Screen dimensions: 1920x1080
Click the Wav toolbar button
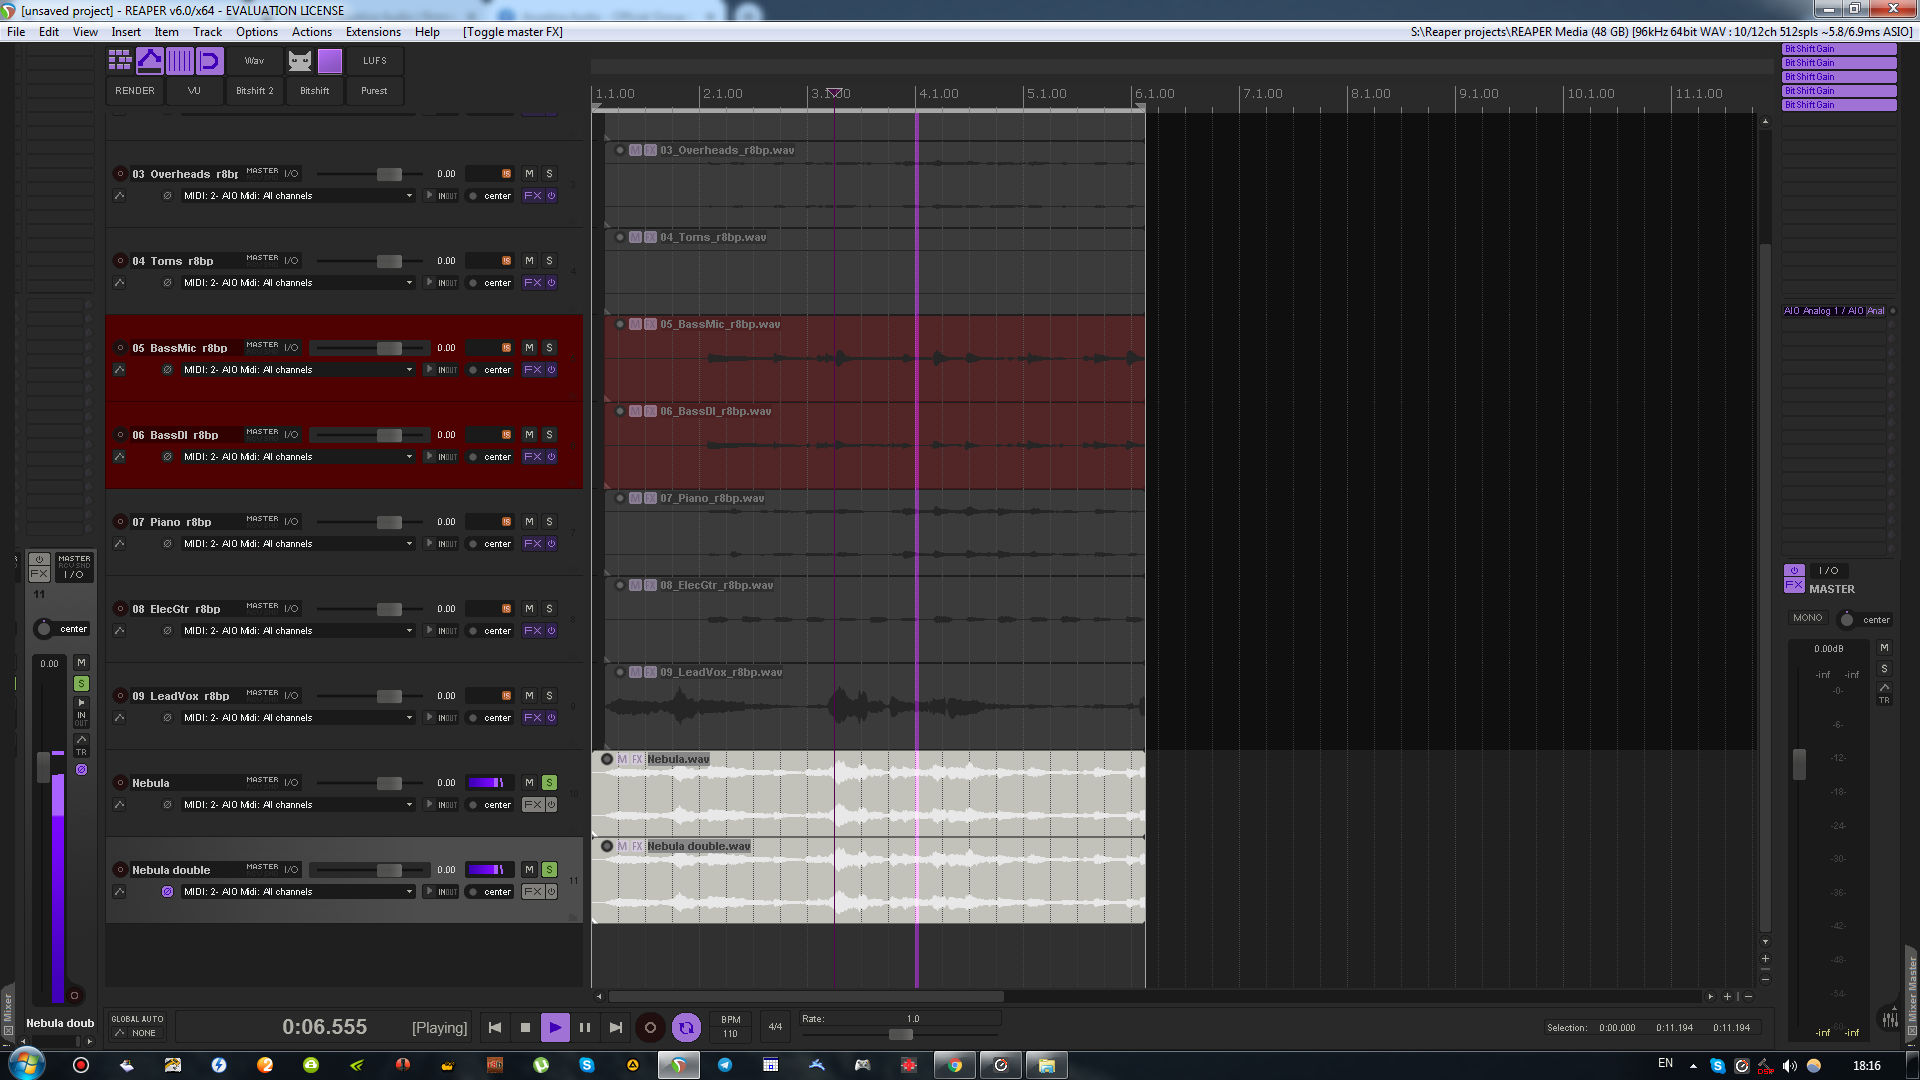coord(255,61)
